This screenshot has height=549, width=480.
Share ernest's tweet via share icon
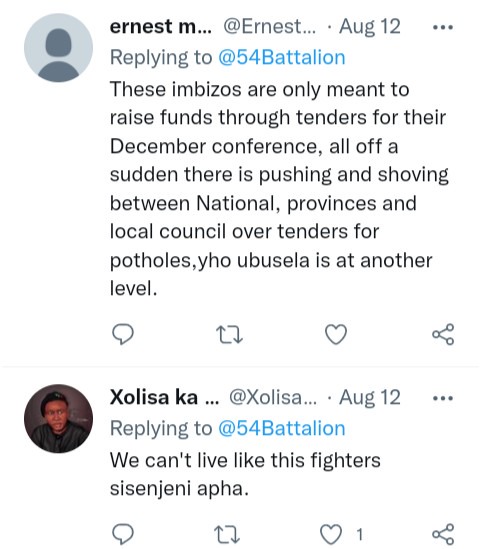point(443,334)
